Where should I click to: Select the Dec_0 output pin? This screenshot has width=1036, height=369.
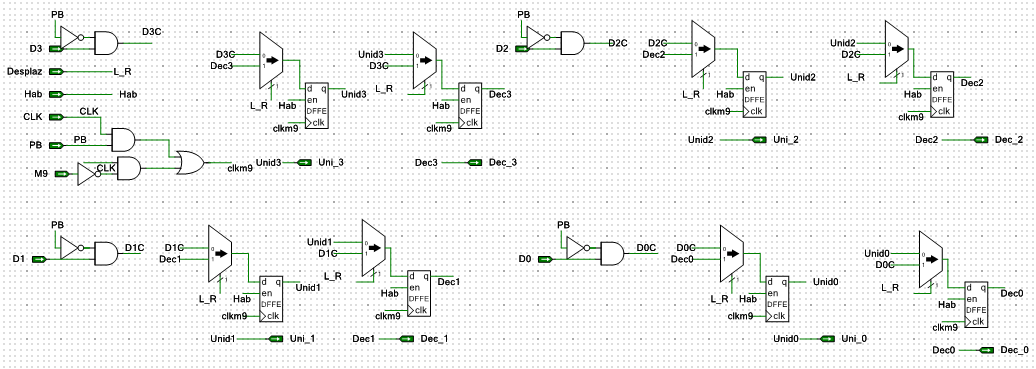pos(987,350)
